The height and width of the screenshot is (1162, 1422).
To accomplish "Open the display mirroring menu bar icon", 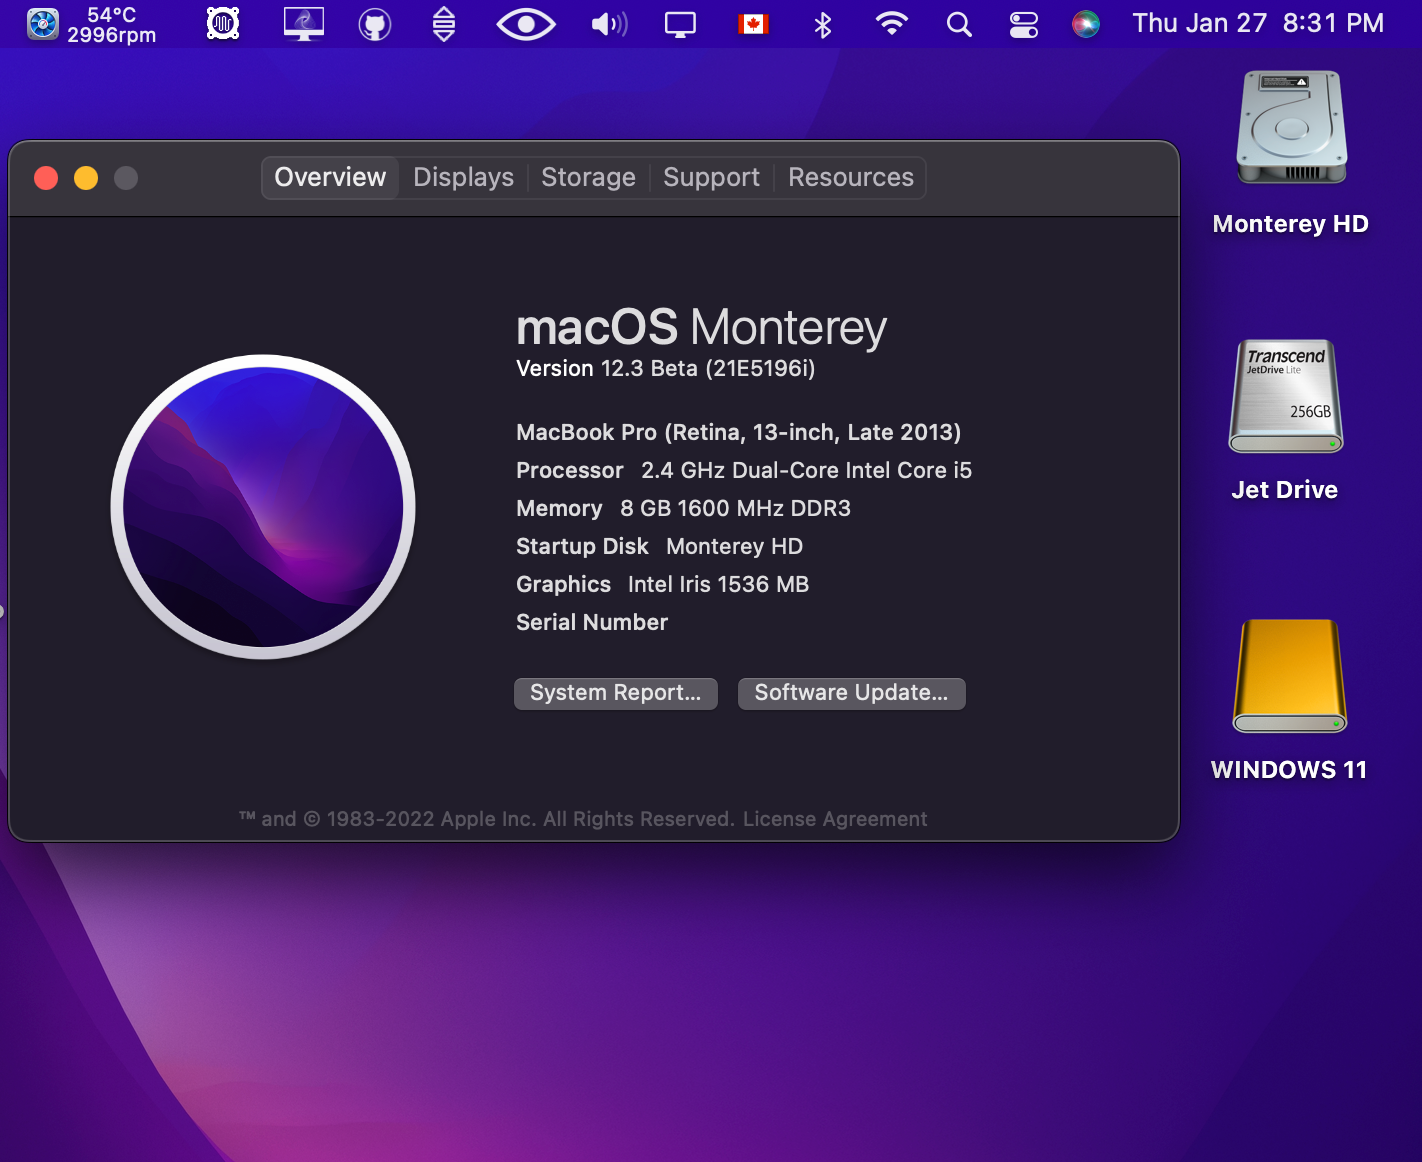I will (x=680, y=25).
